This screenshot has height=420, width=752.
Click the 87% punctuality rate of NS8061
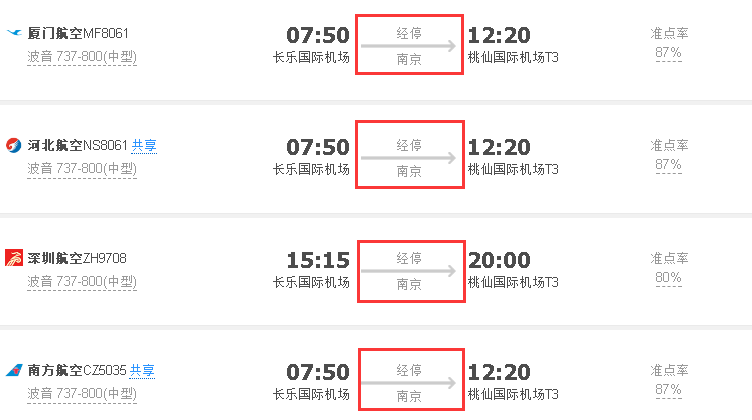pos(668,165)
